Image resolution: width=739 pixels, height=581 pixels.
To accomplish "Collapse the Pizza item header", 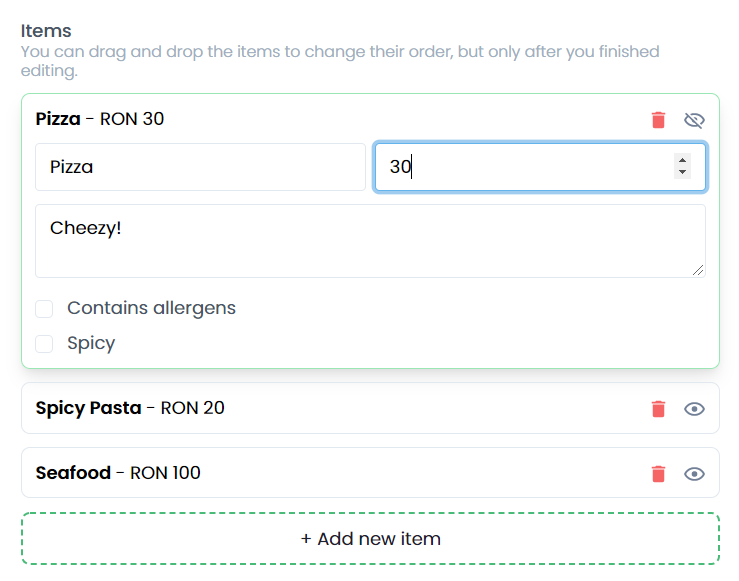I will pos(300,120).
